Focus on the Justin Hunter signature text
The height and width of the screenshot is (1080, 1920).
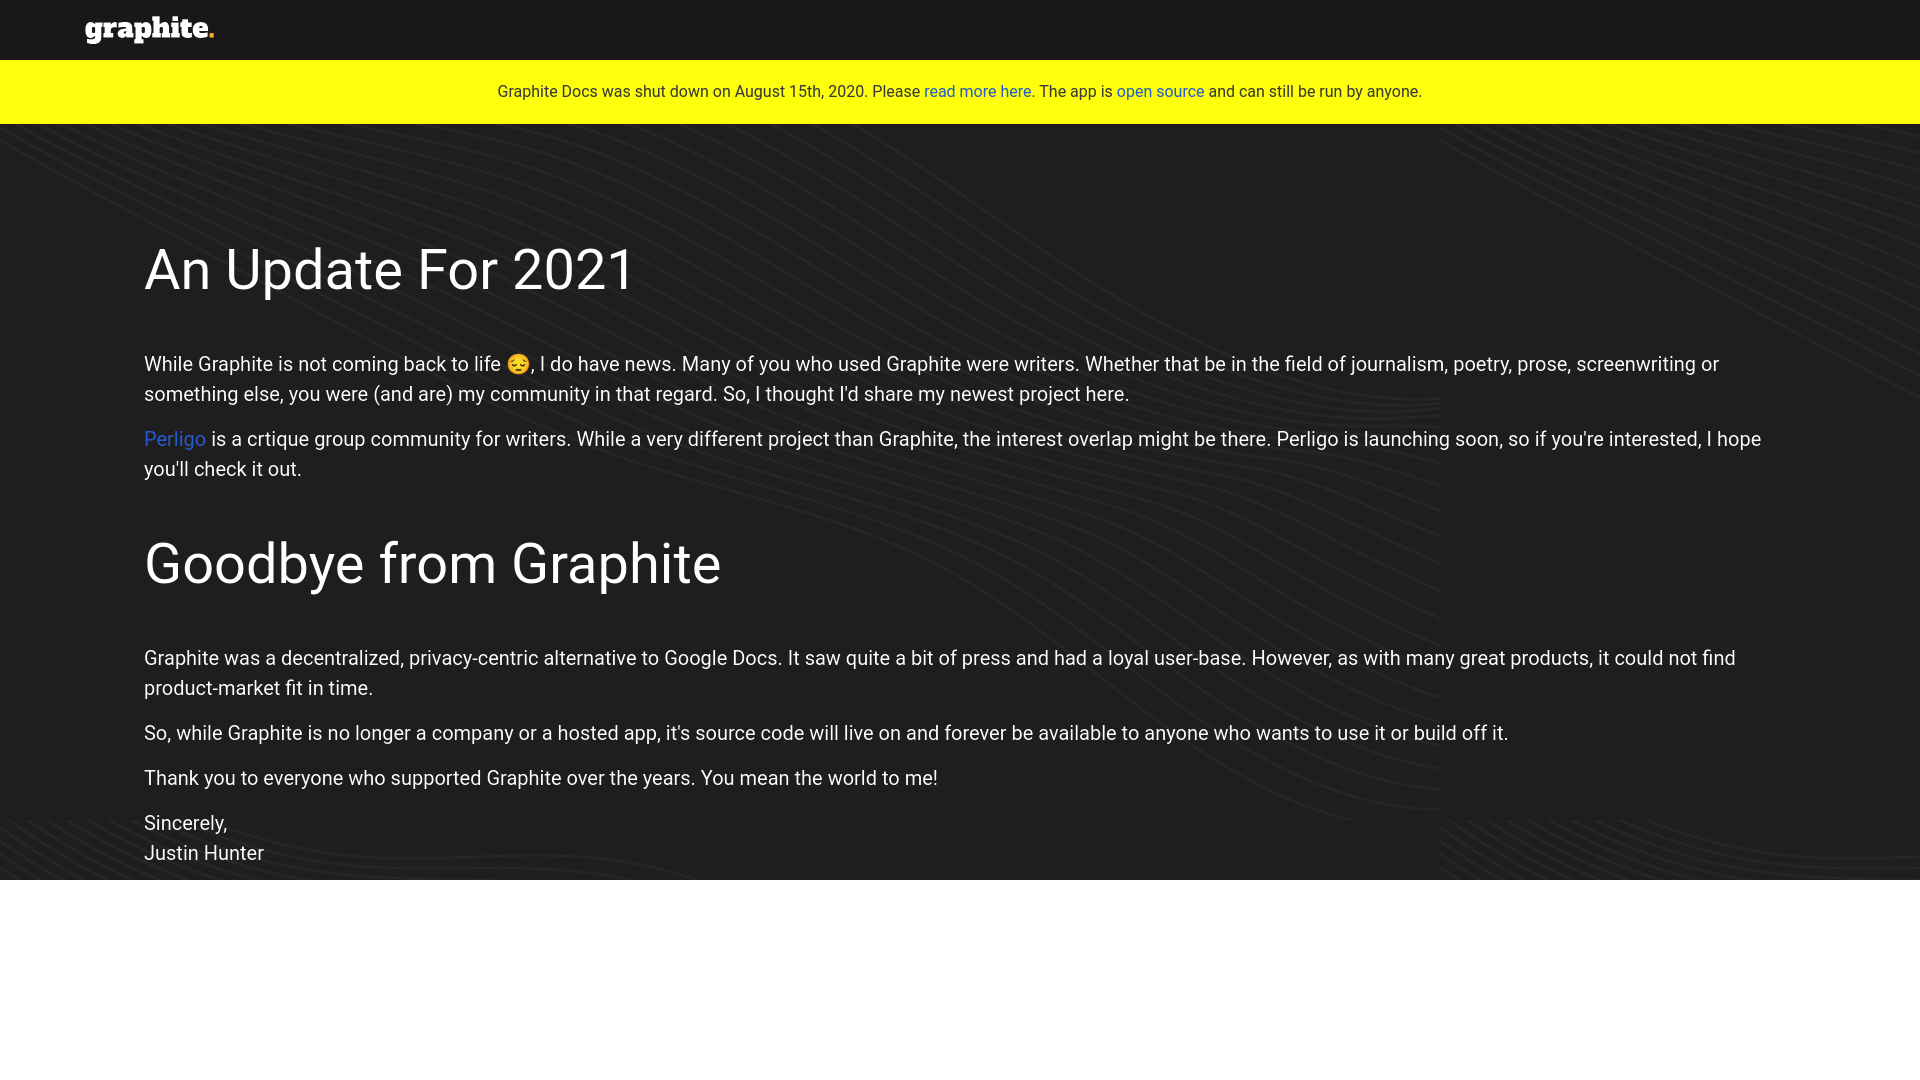coord(203,853)
